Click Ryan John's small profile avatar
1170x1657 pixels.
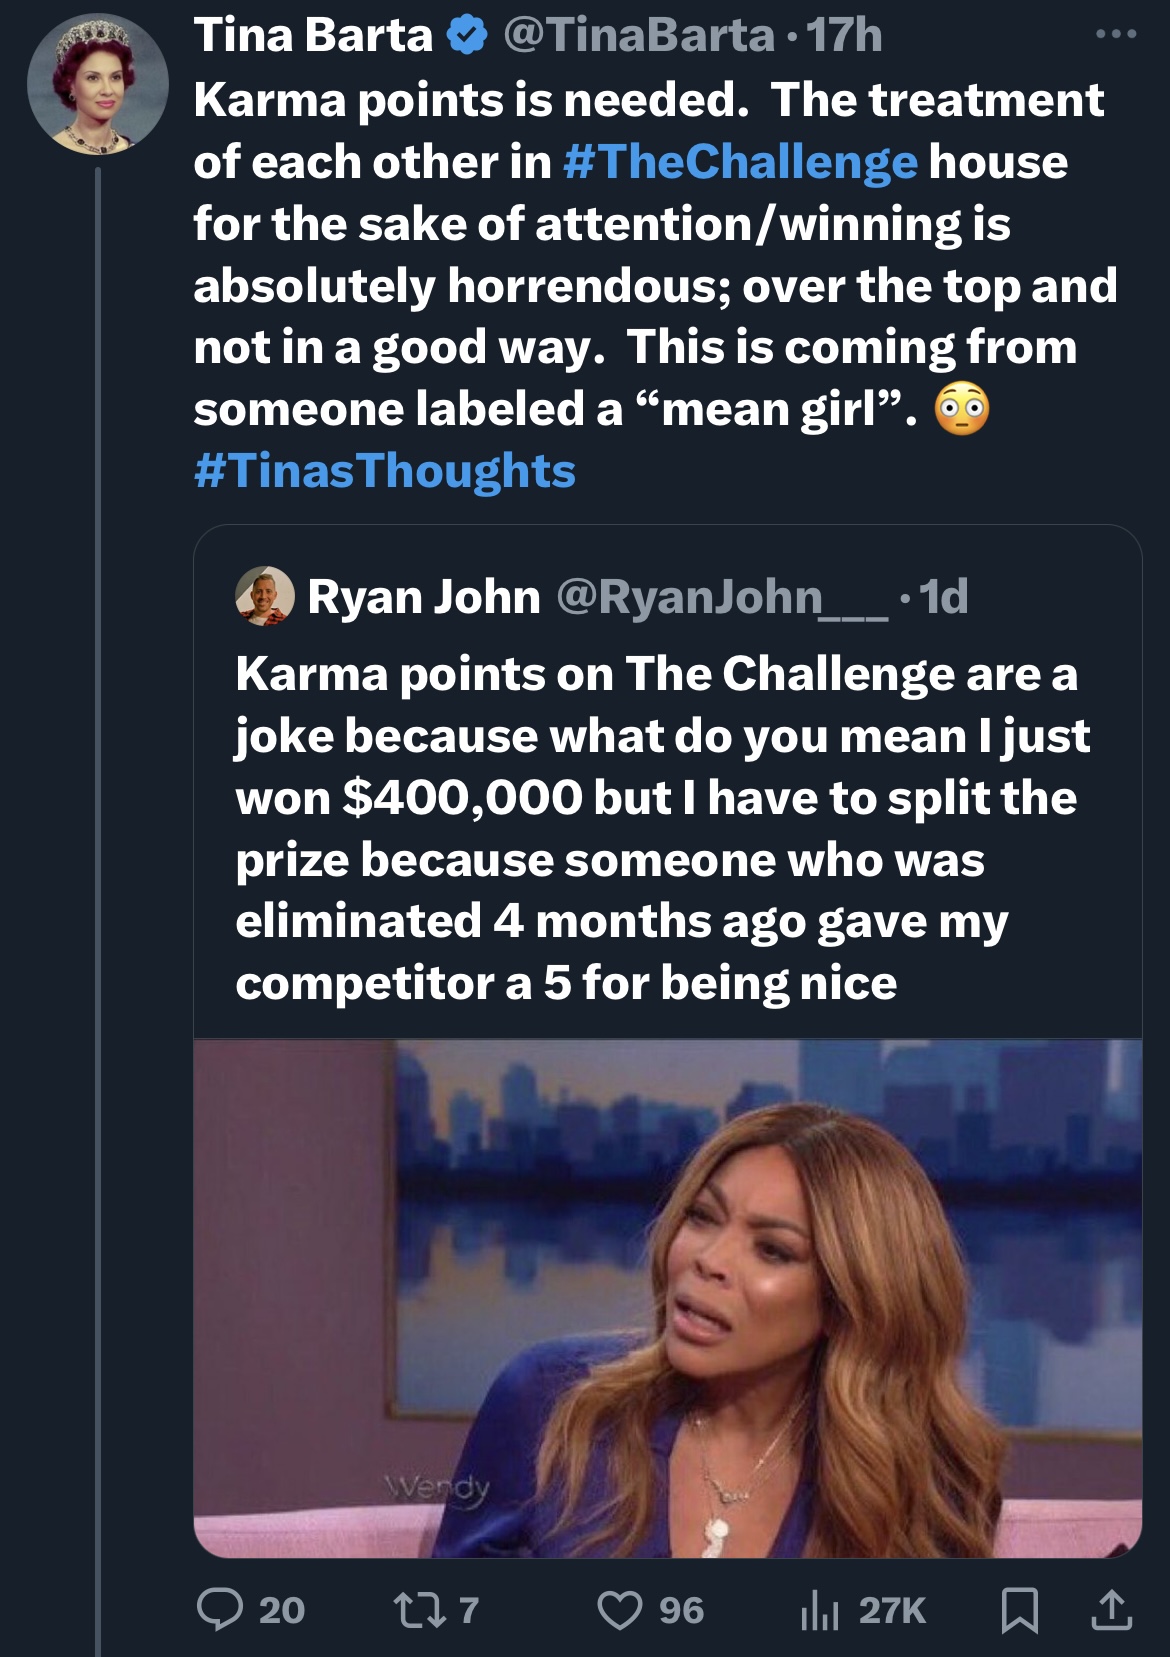pos(264,597)
